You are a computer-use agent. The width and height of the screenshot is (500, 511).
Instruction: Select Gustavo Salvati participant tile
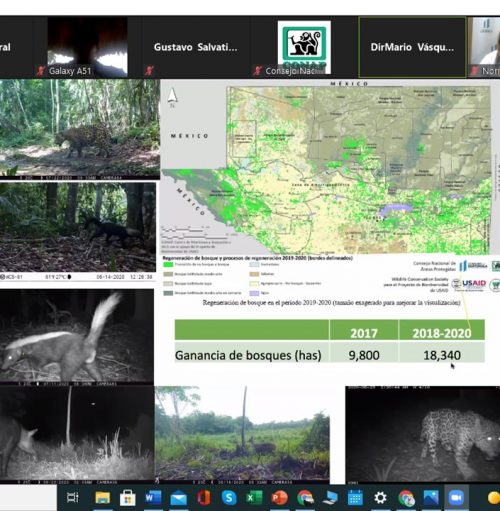pyautogui.click(x=196, y=47)
